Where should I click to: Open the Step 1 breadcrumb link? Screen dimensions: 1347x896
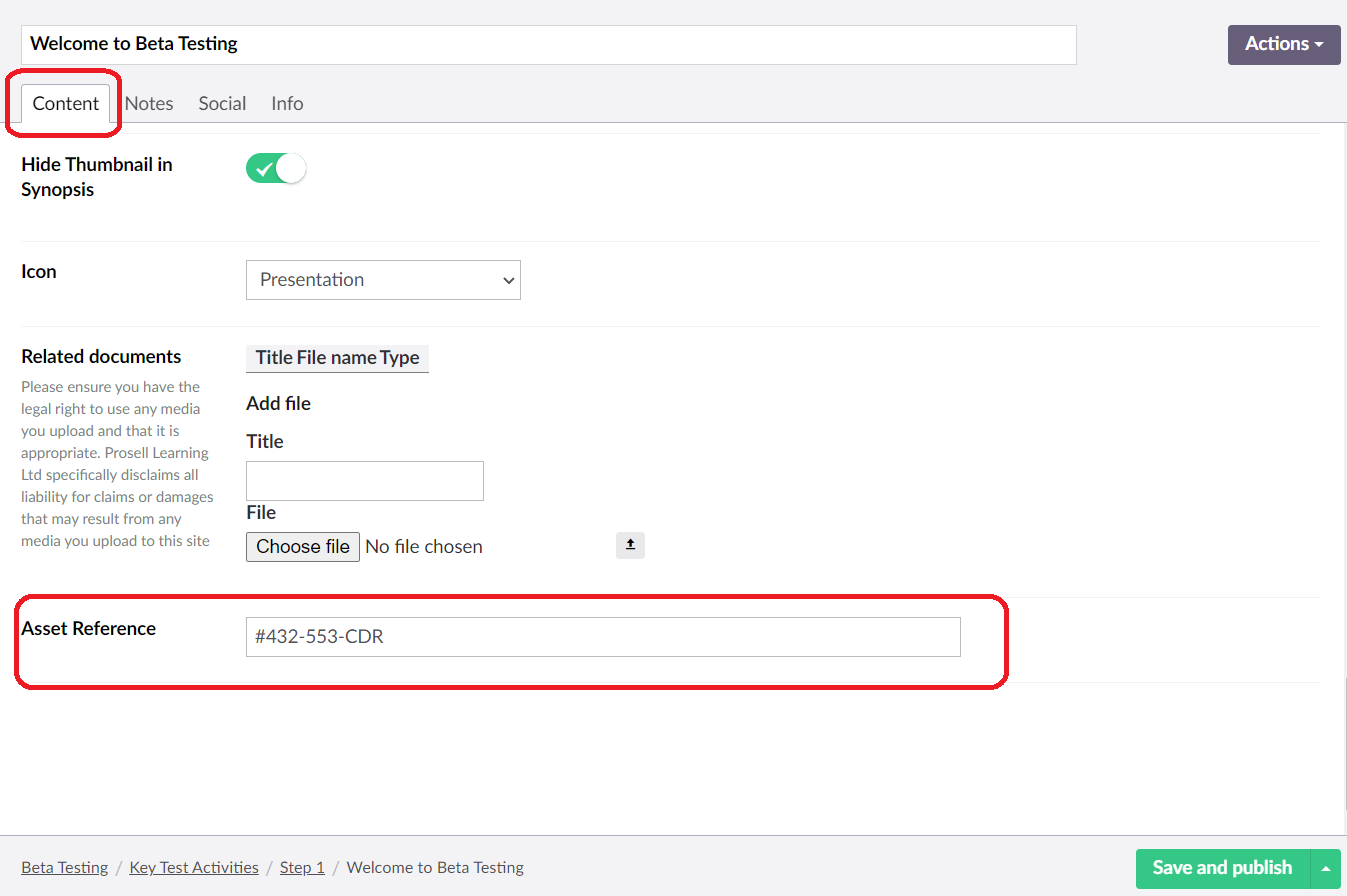[x=302, y=867]
